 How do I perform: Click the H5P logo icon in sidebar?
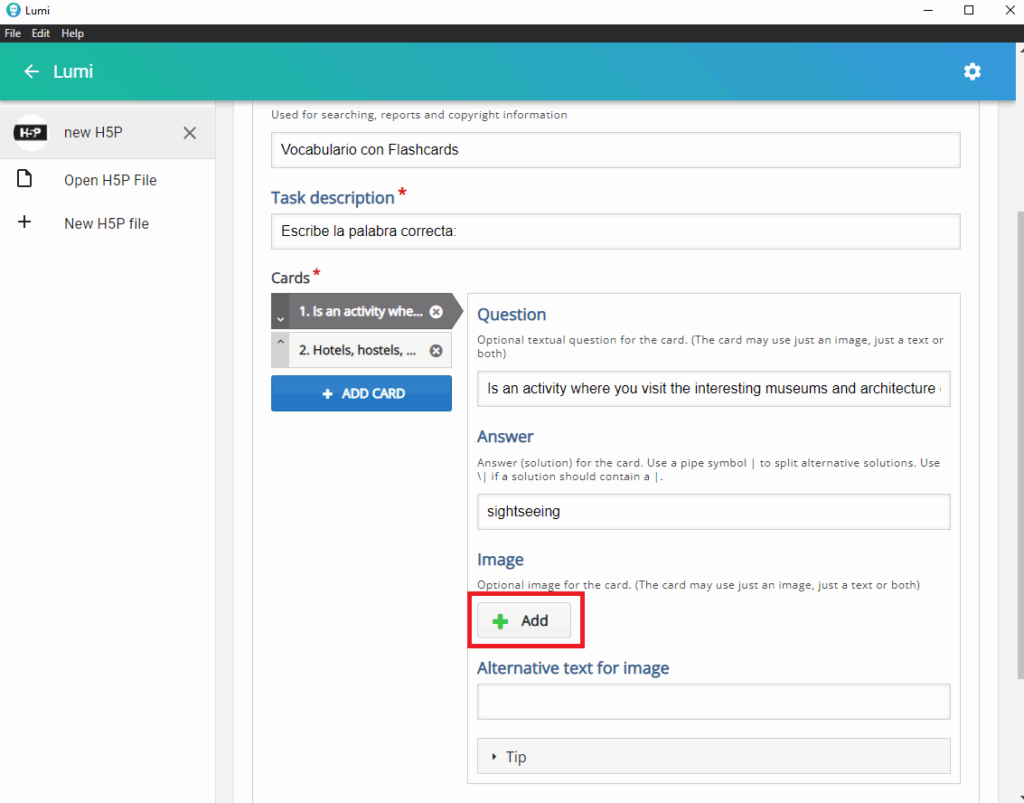tap(31, 132)
